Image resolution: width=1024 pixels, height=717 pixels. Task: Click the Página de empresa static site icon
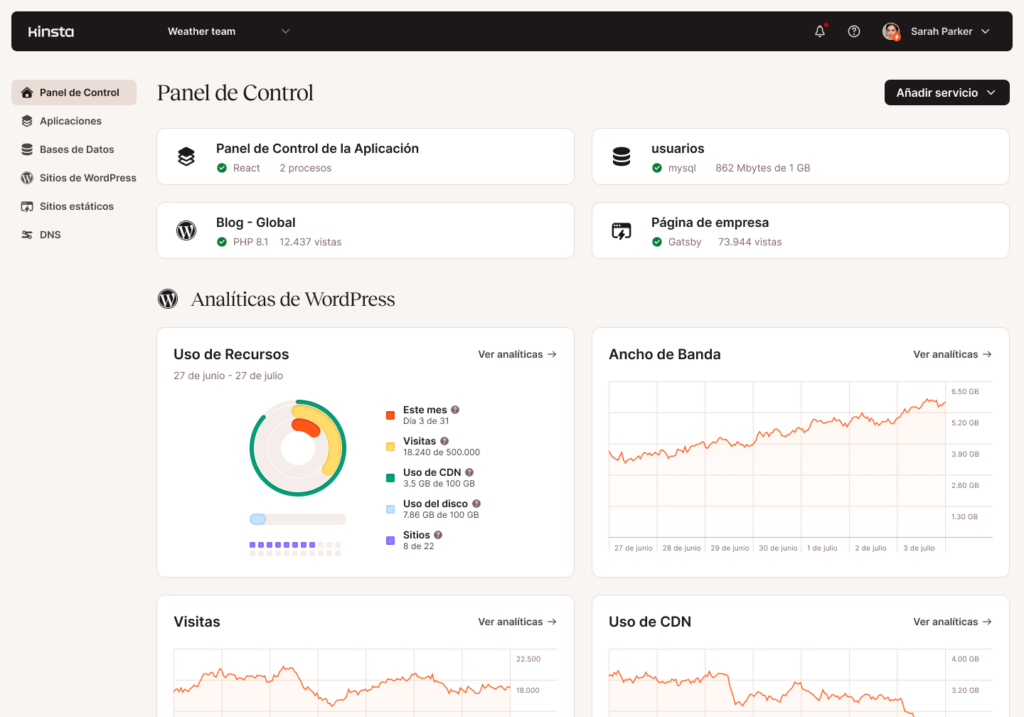click(x=621, y=231)
